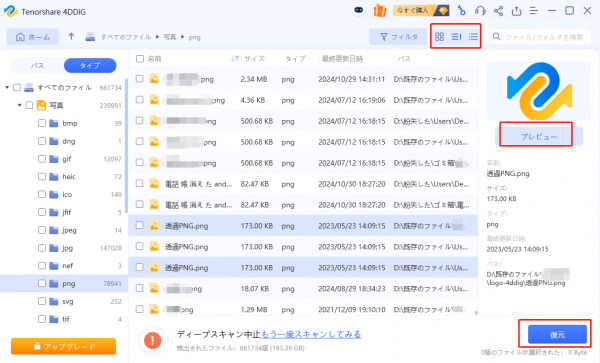Click image icon of 2.34 MB file
The height and width of the screenshot is (363, 600).
tap(154, 79)
